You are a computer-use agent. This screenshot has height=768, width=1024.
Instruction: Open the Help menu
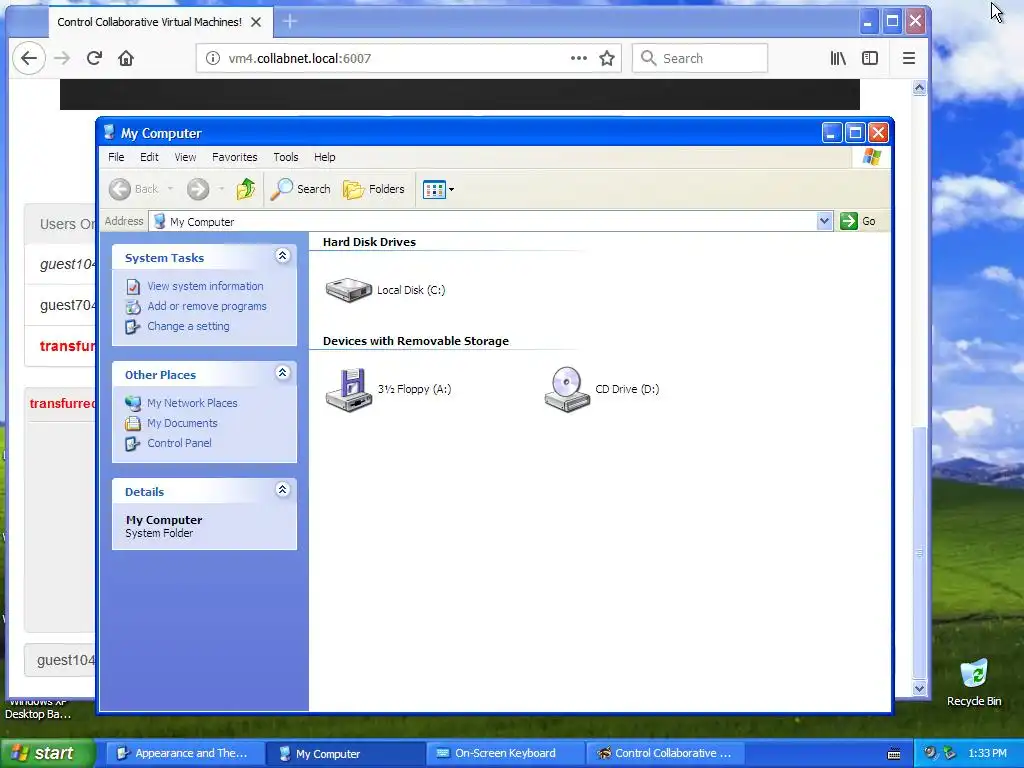pyautogui.click(x=325, y=157)
